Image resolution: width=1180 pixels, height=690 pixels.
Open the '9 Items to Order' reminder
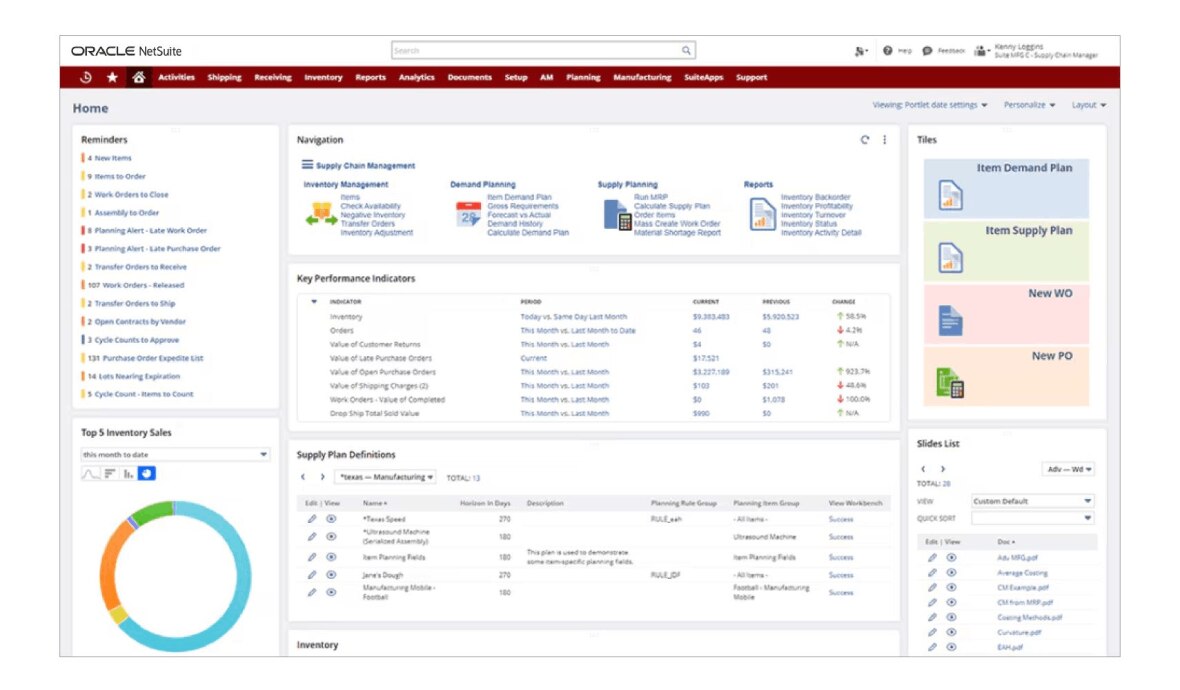pos(116,177)
